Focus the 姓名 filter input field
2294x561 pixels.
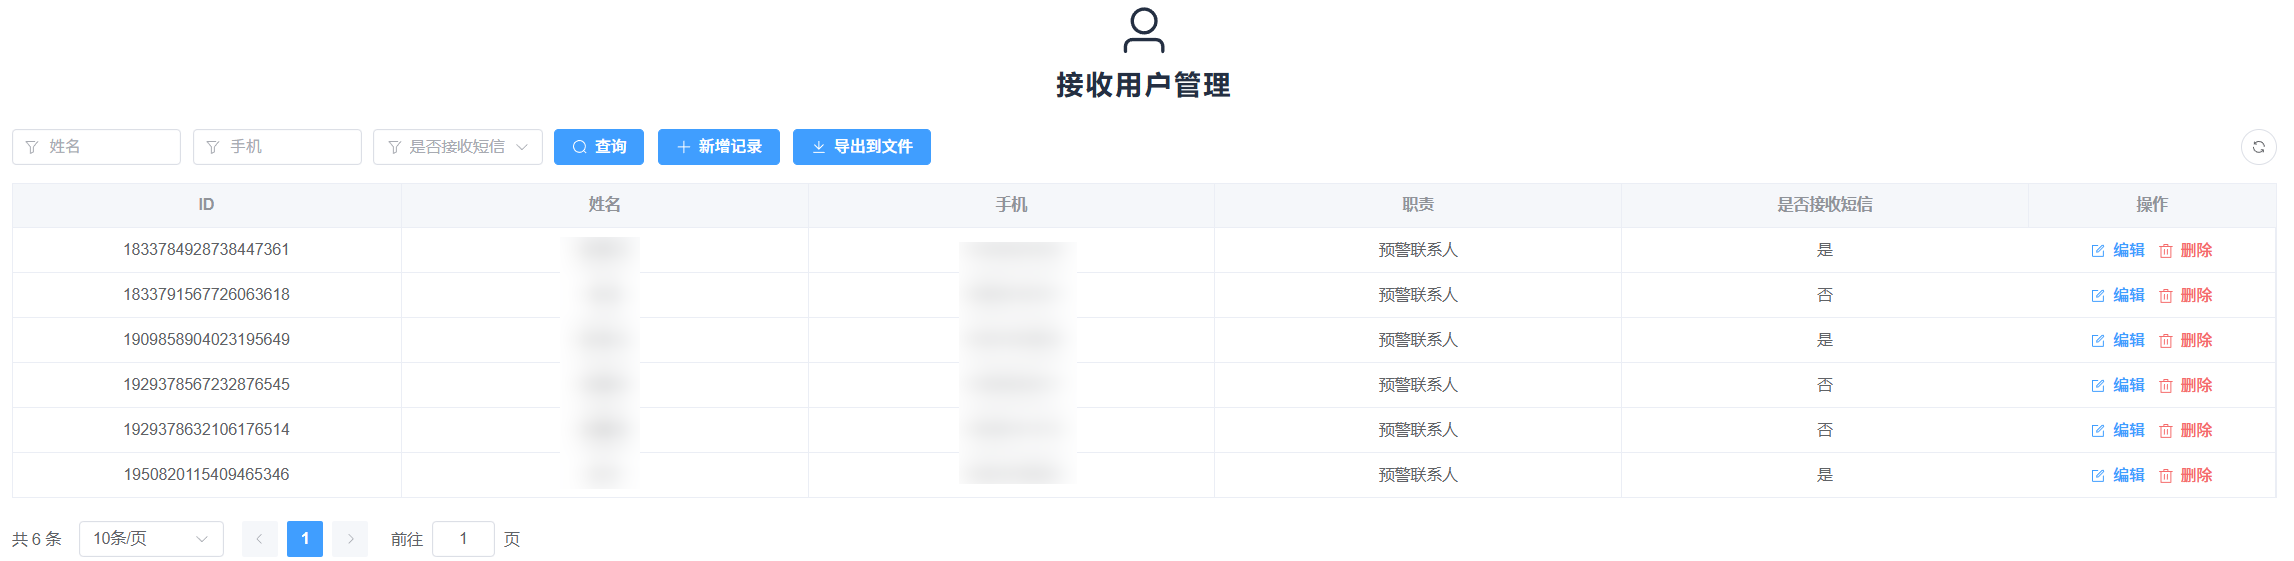coord(97,147)
